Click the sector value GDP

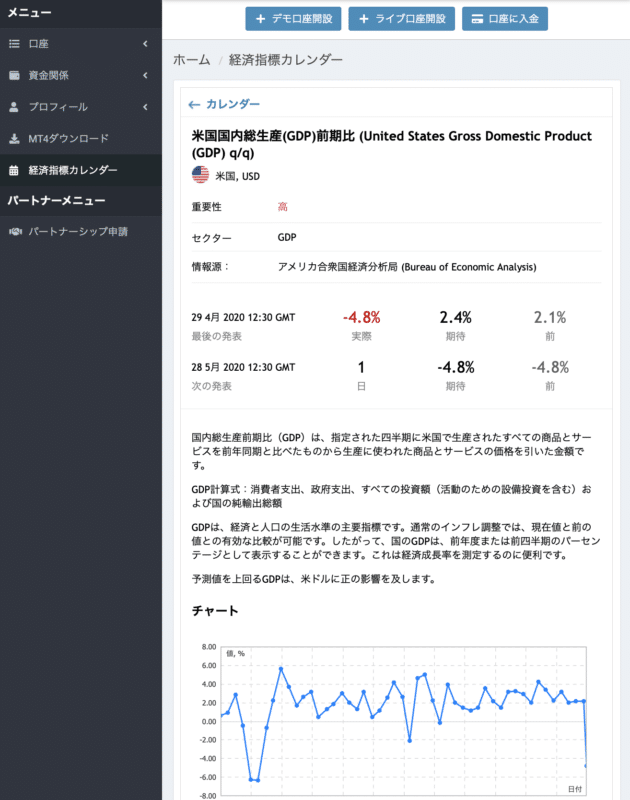[287, 237]
